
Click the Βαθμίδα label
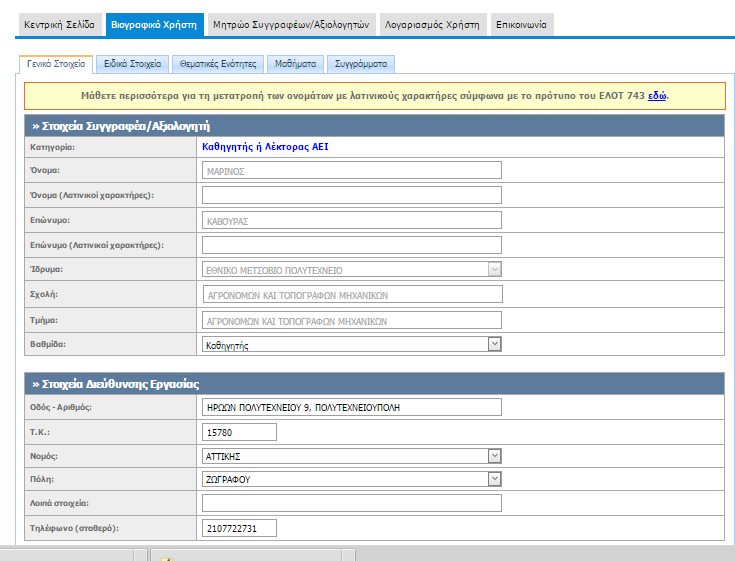[x=48, y=344]
